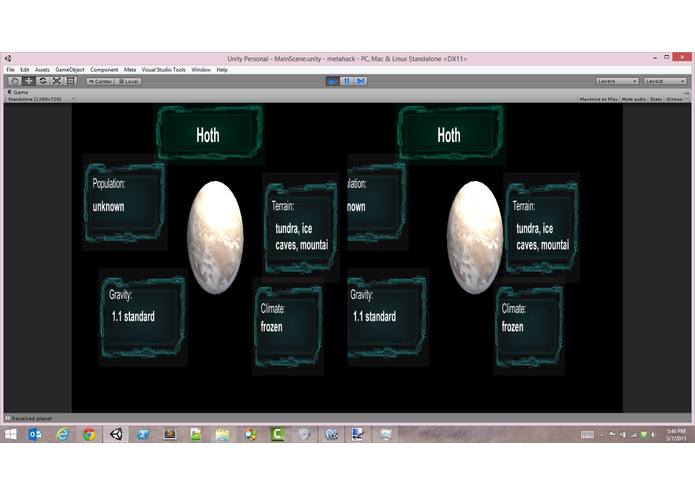Open the Layers dropdown
This screenshot has height=494, width=695.
tap(617, 81)
